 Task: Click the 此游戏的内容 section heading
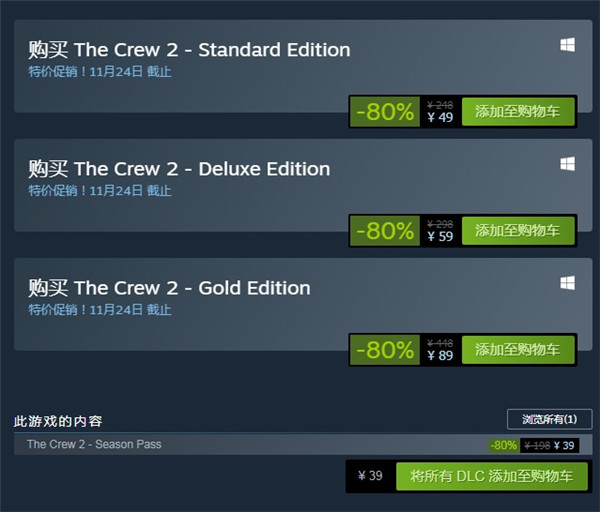[x=58, y=421]
